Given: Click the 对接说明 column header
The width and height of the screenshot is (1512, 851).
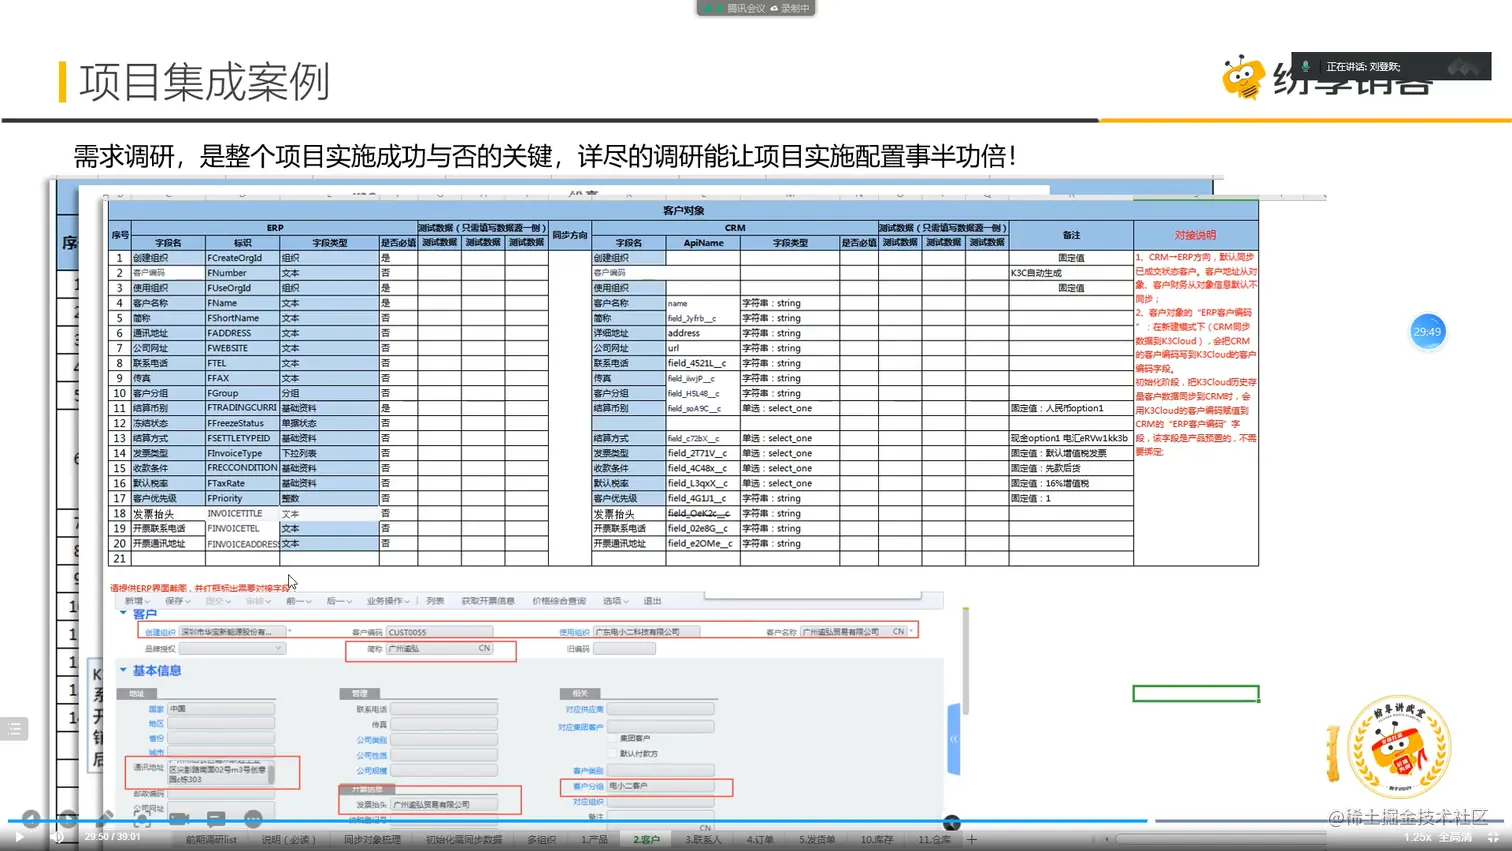Looking at the screenshot, I should click(1195, 235).
